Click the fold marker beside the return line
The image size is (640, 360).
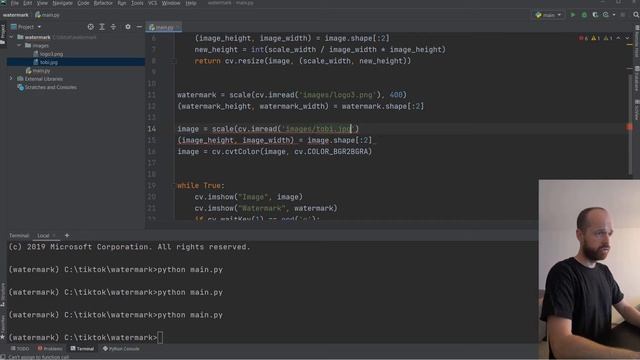(x=174, y=61)
